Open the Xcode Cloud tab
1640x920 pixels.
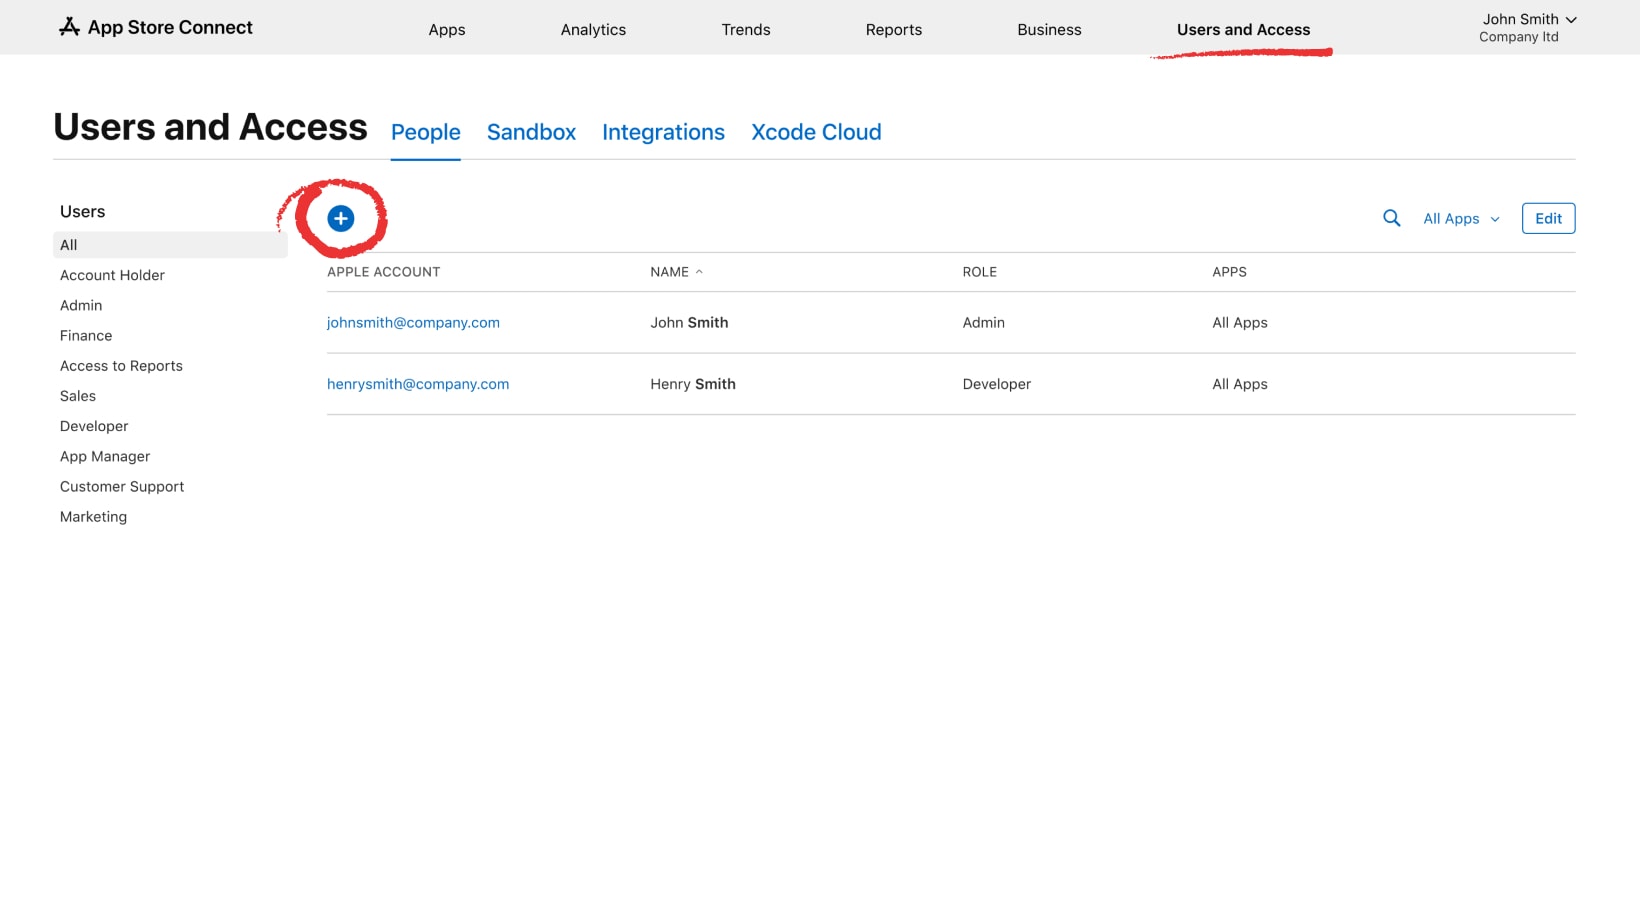pos(816,132)
